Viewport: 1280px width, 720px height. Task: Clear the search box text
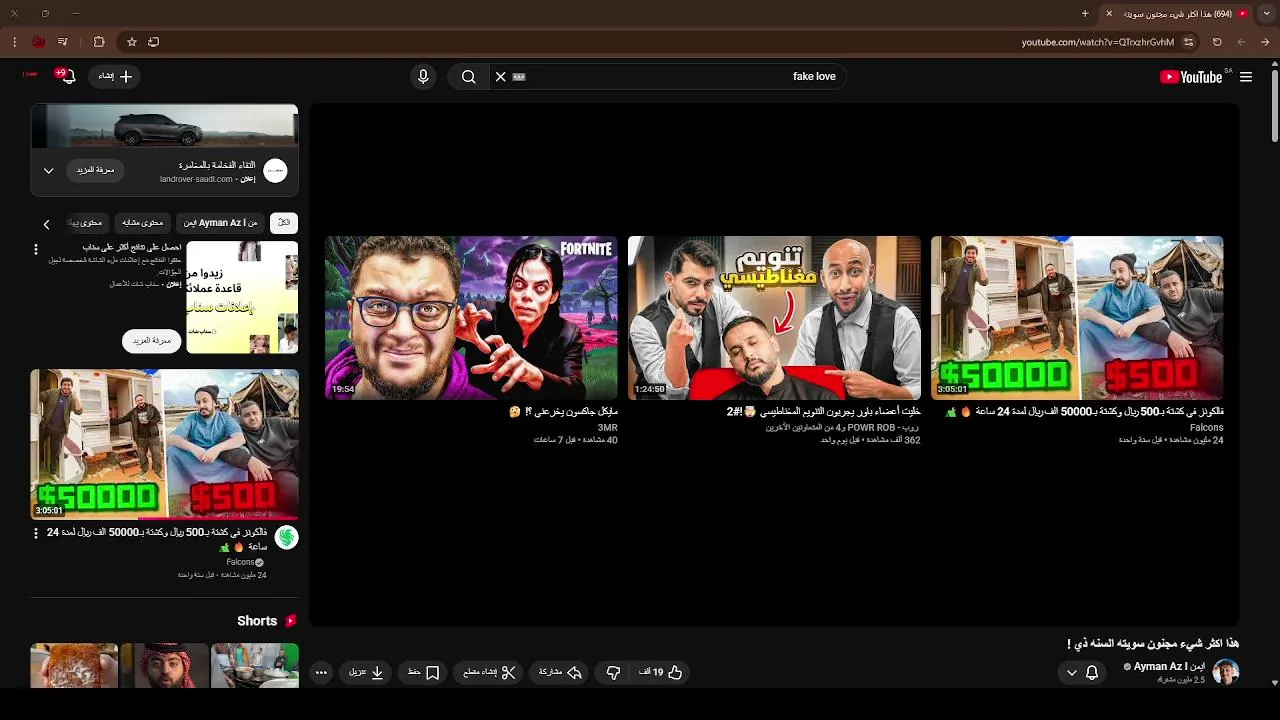(501, 77)
